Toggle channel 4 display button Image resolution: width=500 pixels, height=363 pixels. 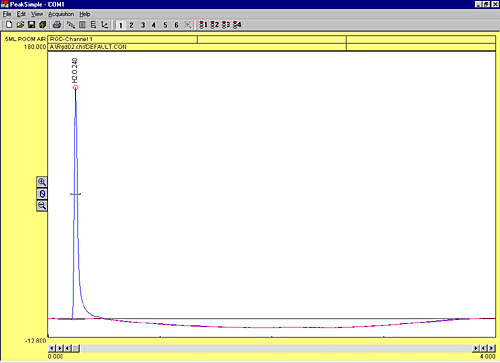point(154,25)
